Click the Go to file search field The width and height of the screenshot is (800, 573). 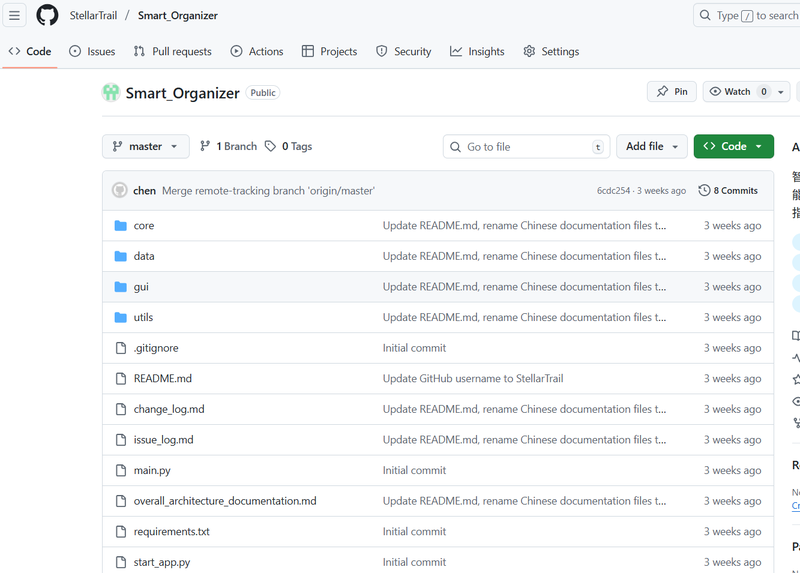[x=526, y=147]
